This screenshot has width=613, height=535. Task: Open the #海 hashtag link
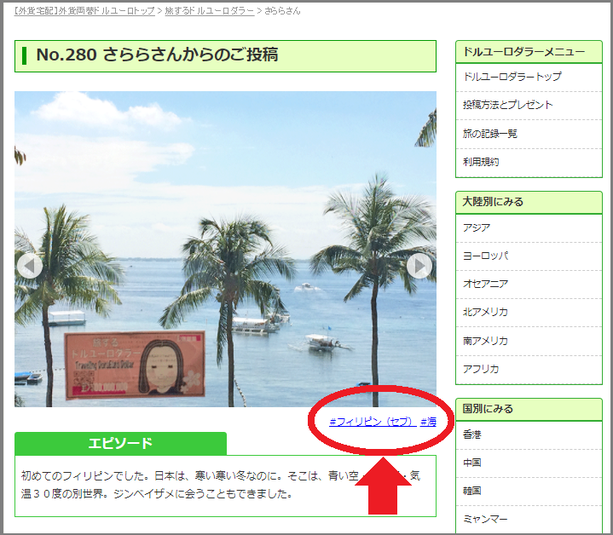tap(428, 422)
